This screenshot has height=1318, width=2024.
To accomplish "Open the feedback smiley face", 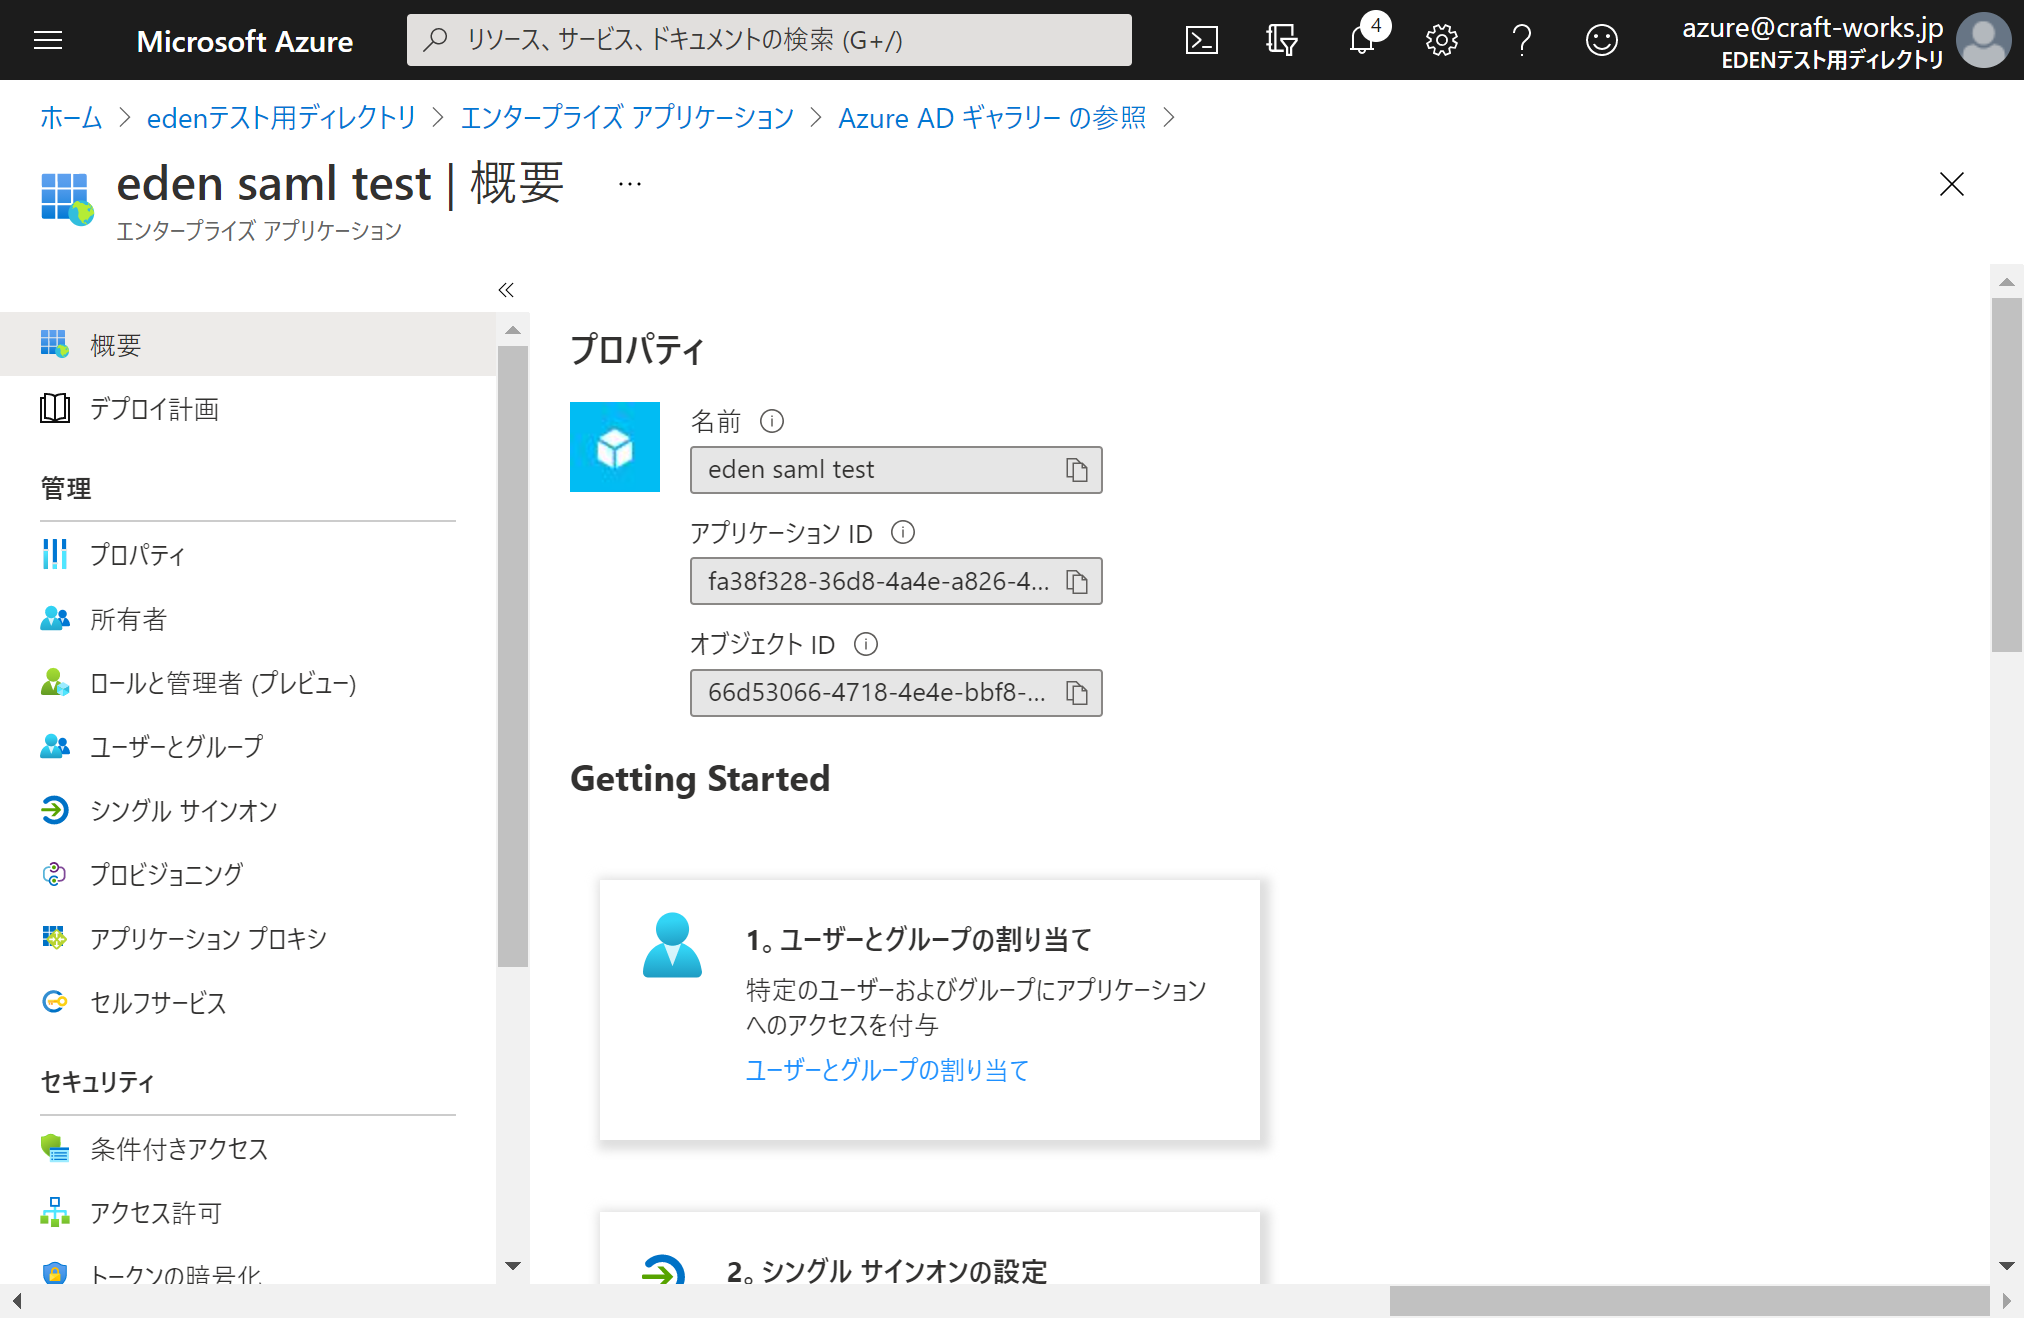I will point(1601,40).
